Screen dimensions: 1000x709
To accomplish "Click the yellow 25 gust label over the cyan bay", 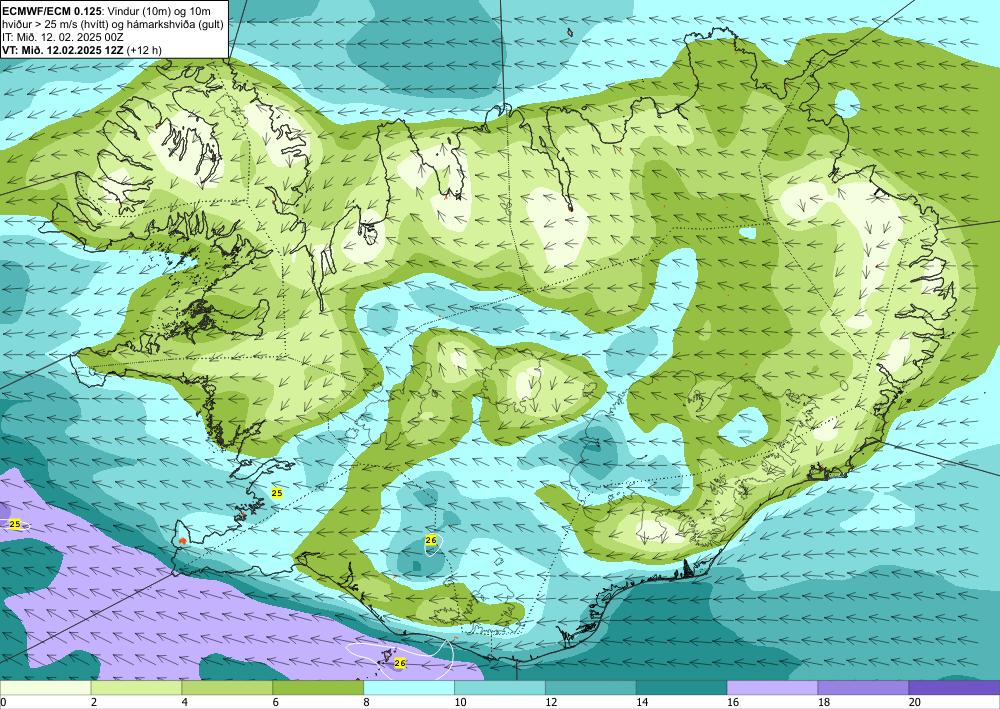I will click(x=277, y=493).
